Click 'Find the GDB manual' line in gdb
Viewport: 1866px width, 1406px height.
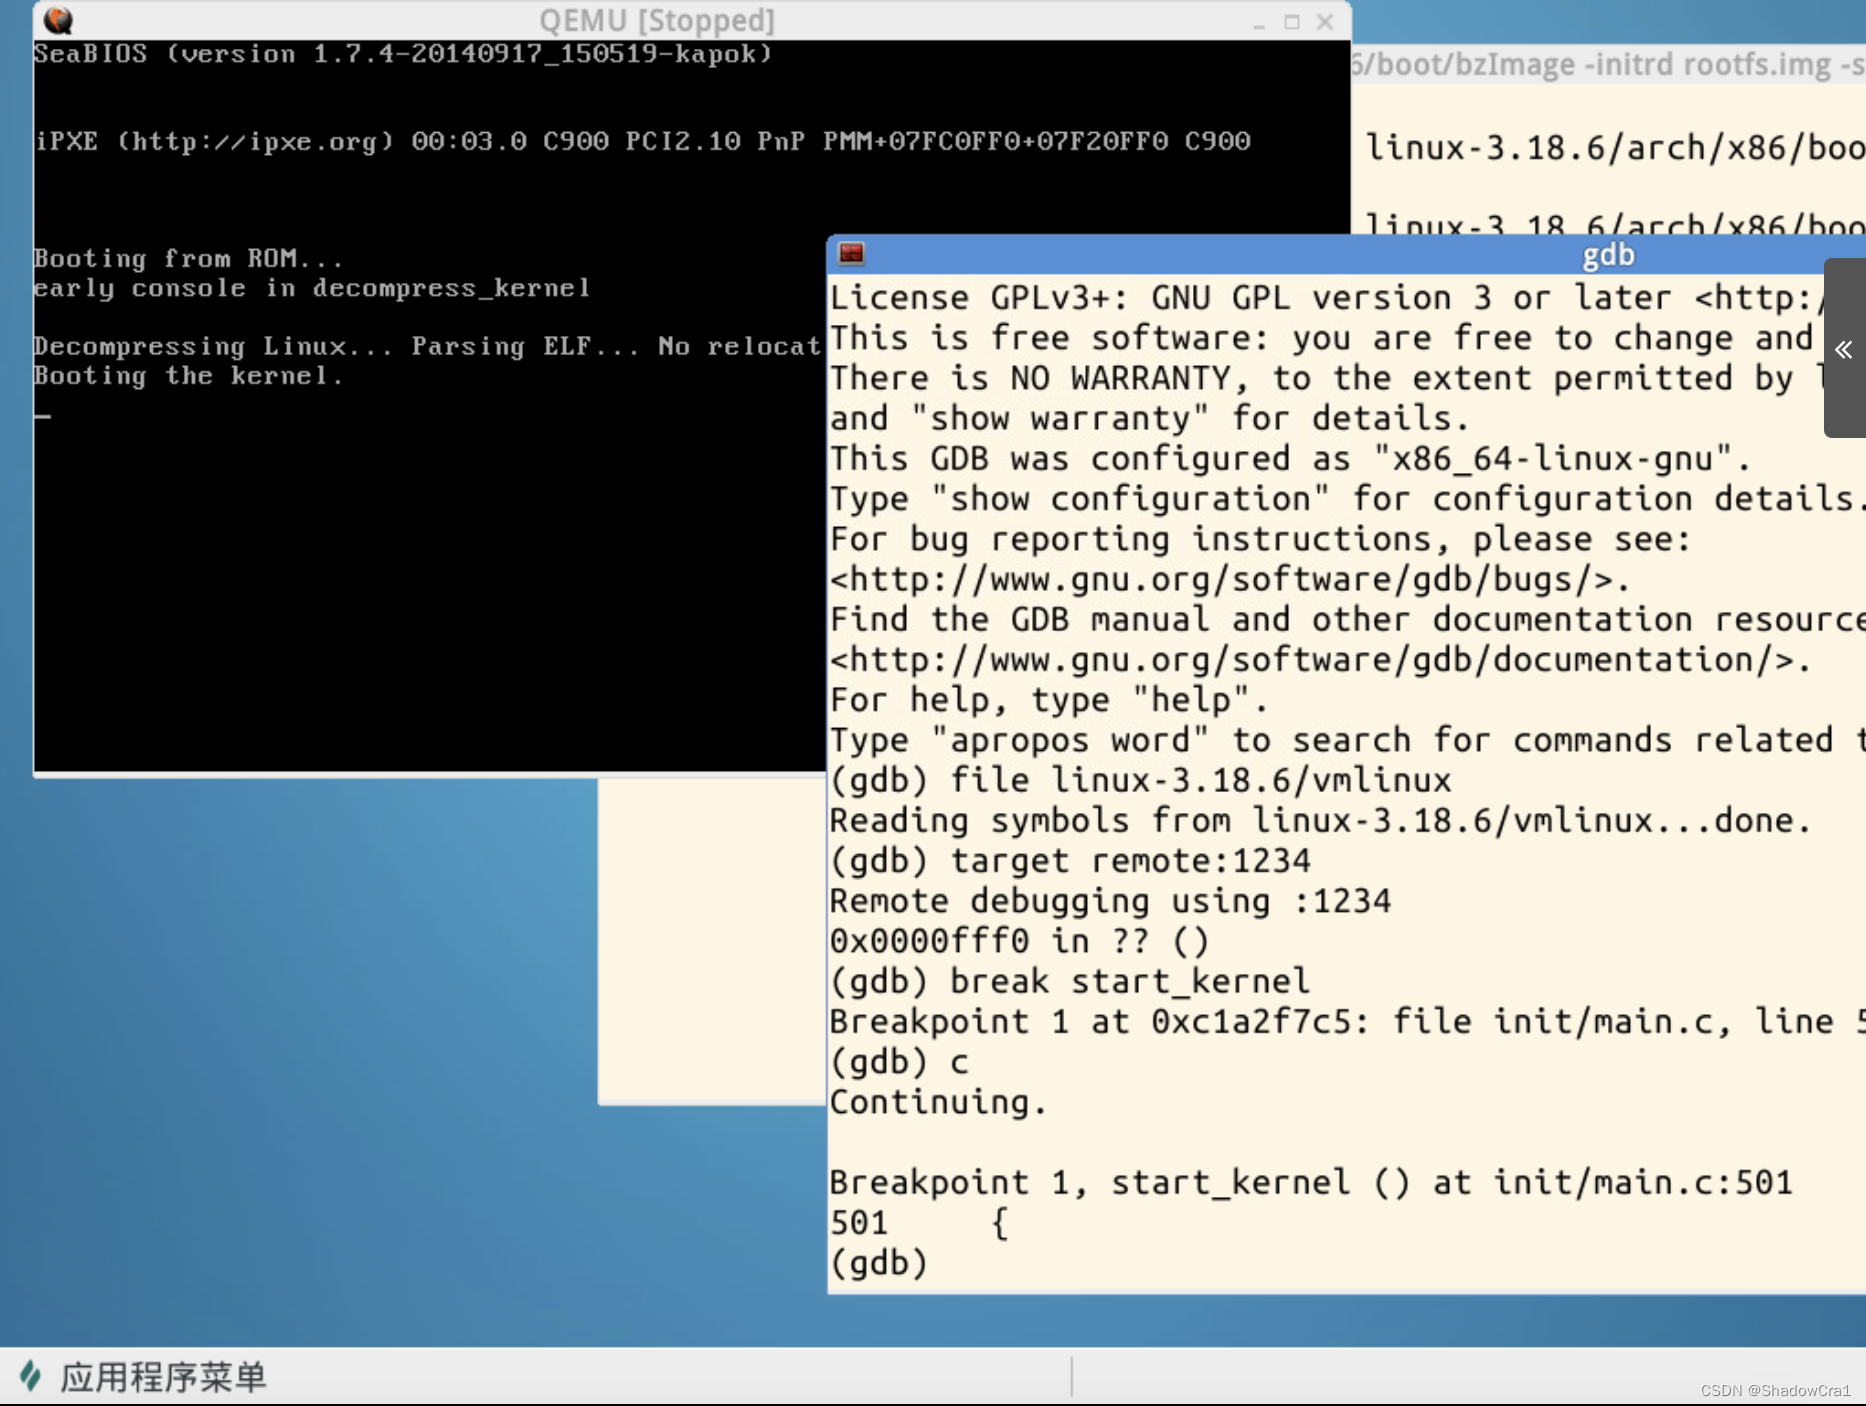click(x=1347, y=620)
